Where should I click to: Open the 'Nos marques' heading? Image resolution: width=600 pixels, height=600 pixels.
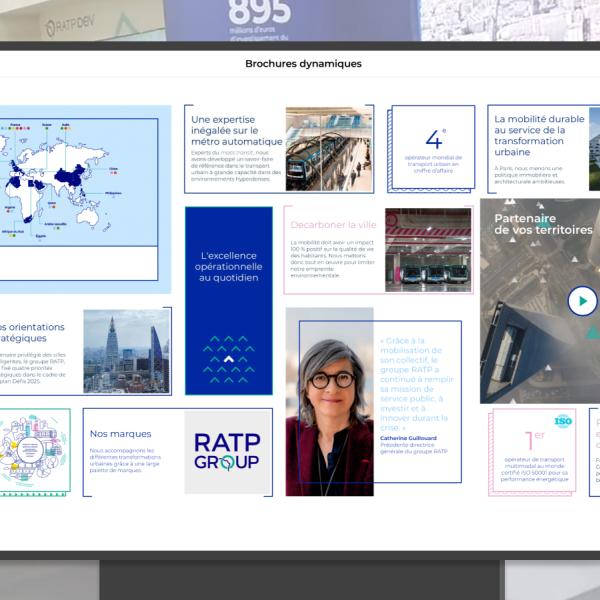121,434
